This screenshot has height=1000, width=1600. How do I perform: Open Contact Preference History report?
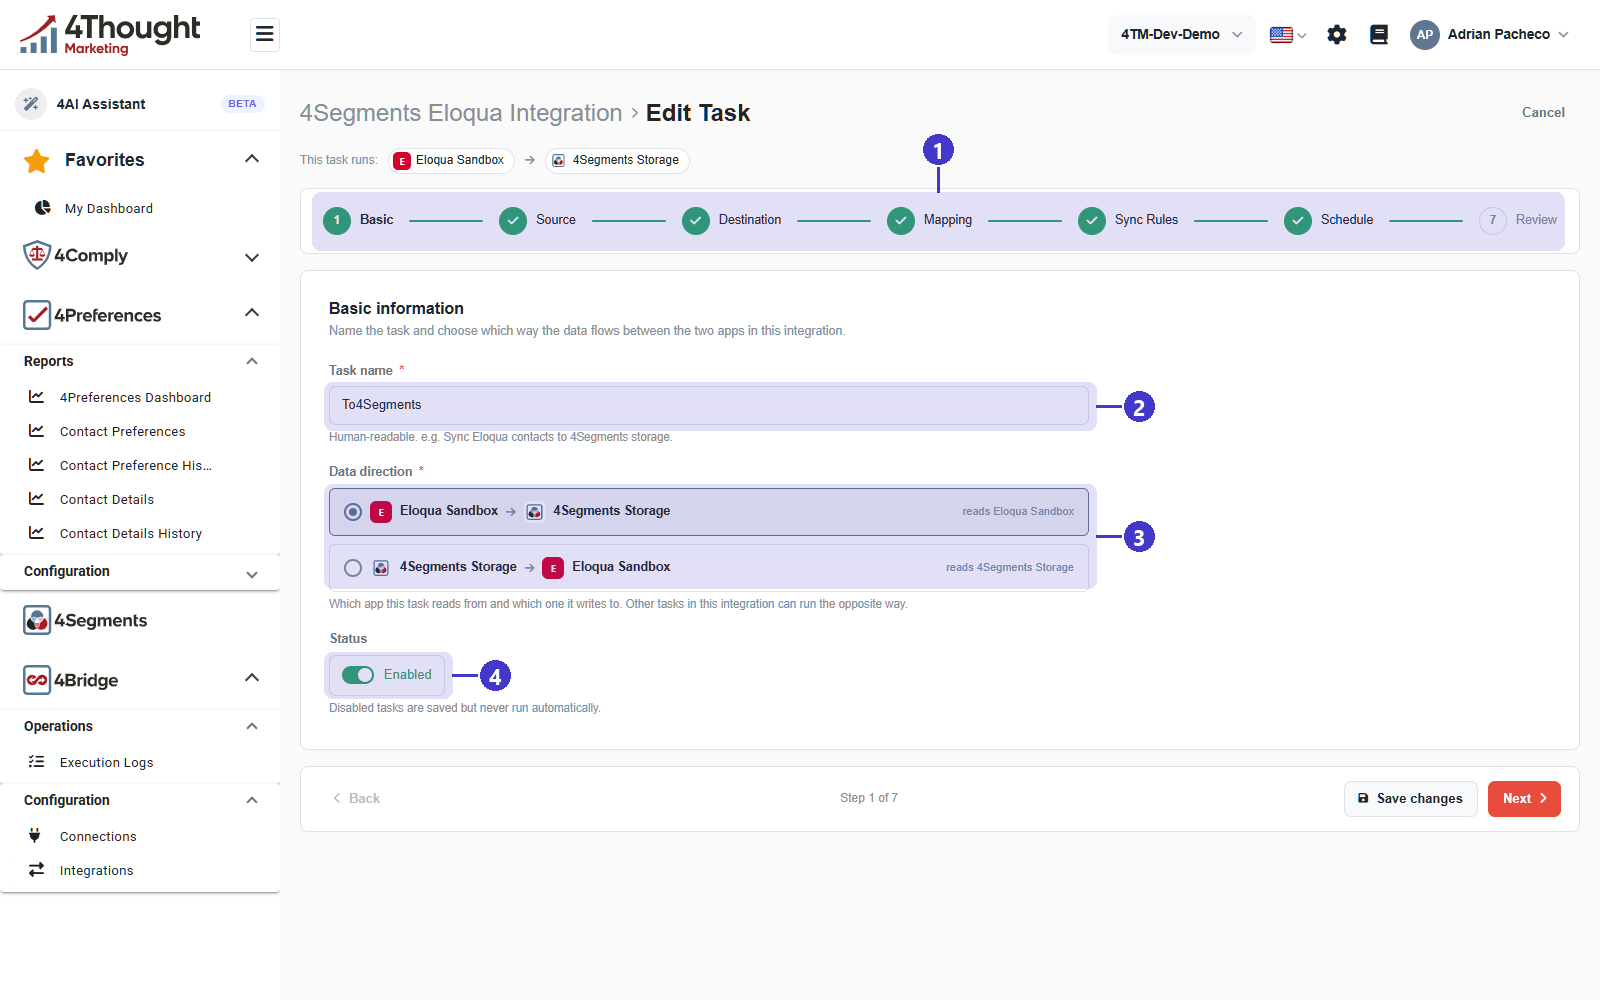[136, 465]
